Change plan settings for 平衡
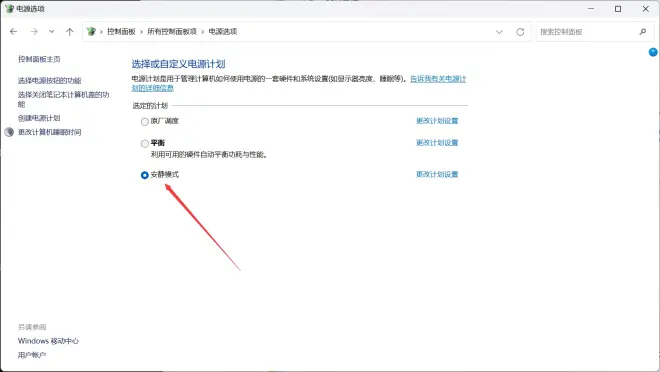Image resolution: width=660 pixels, height=372 pixels. [437, 143]
